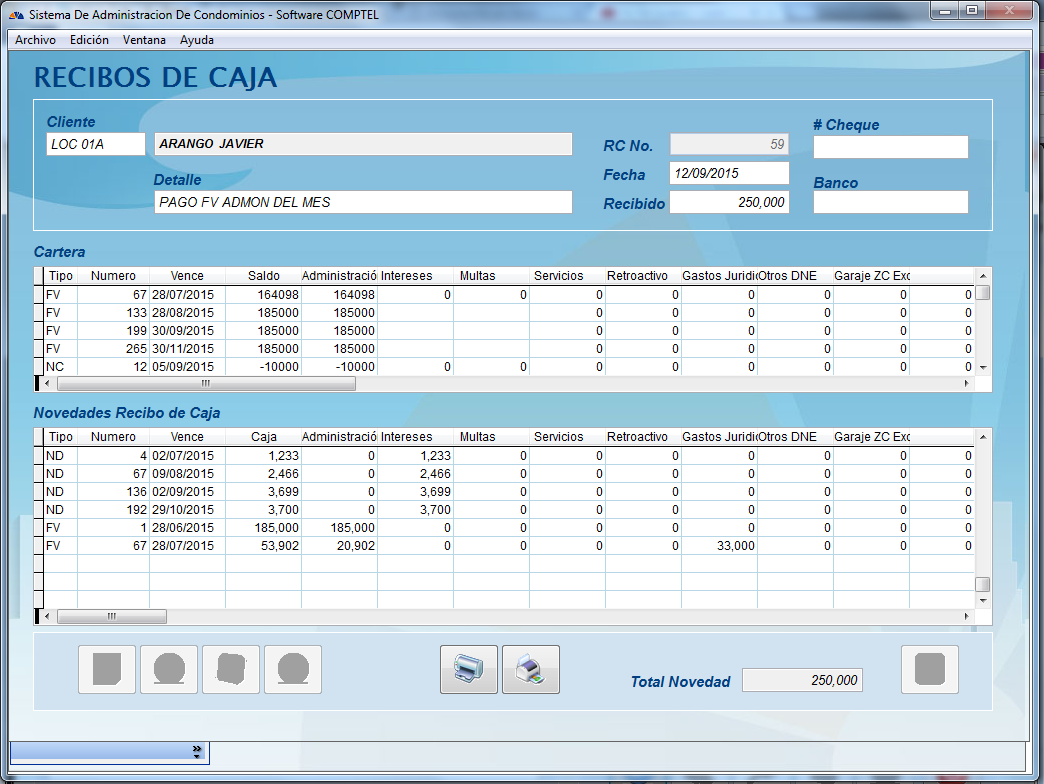Select the Cartera cell with date 30/11/2015

pyautogui.click(x=188, y=349)
